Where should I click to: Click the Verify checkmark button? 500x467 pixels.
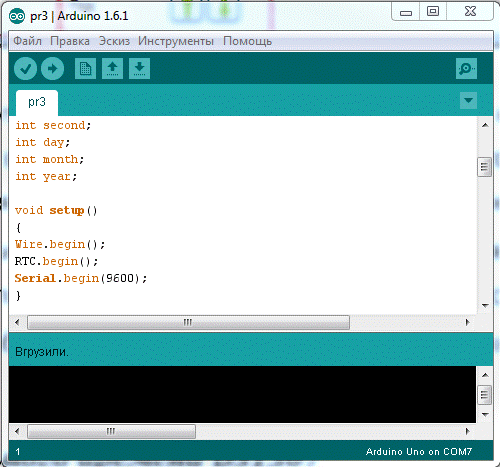click(25, 69)
